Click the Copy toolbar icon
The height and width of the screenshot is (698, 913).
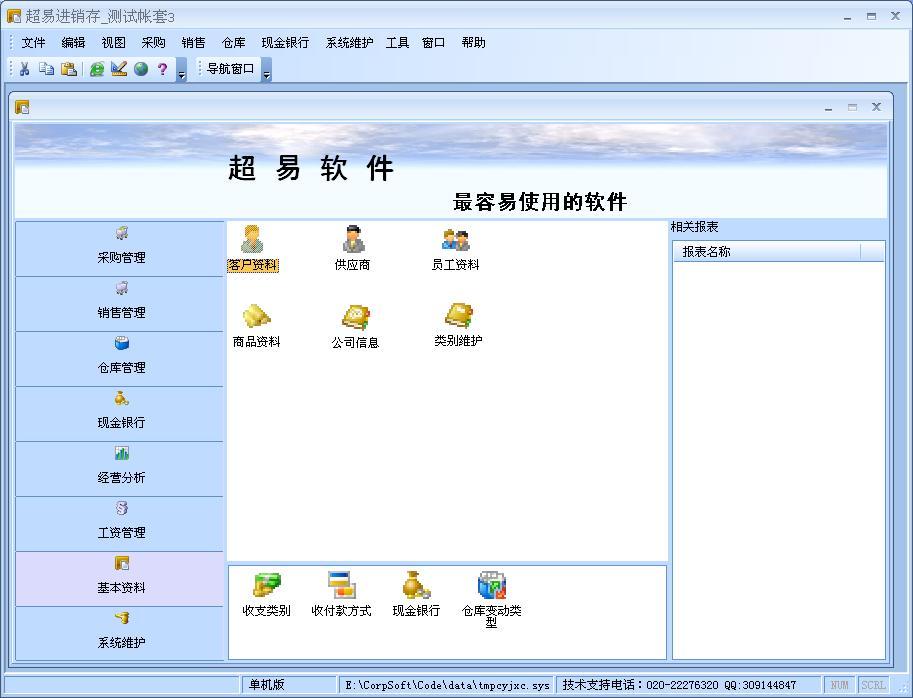coord(47,69)
